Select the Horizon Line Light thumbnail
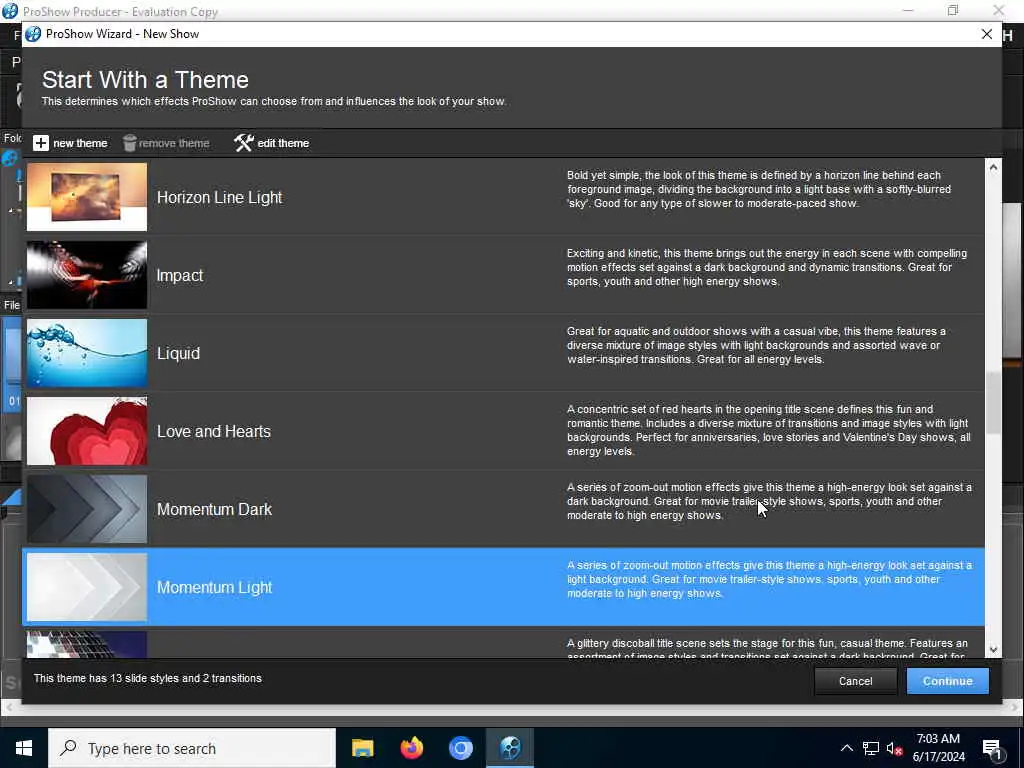The height and width of the screenshot is (768, 1024). point(87,197)
